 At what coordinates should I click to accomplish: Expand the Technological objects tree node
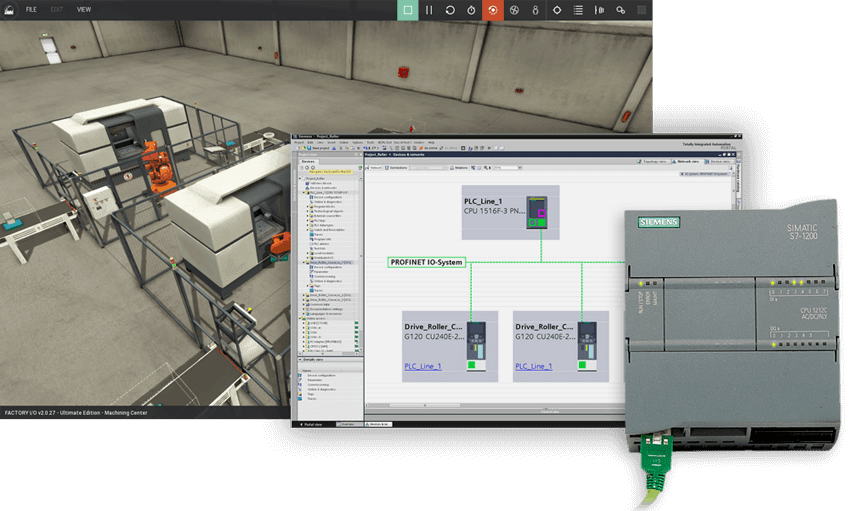point(307,211)
